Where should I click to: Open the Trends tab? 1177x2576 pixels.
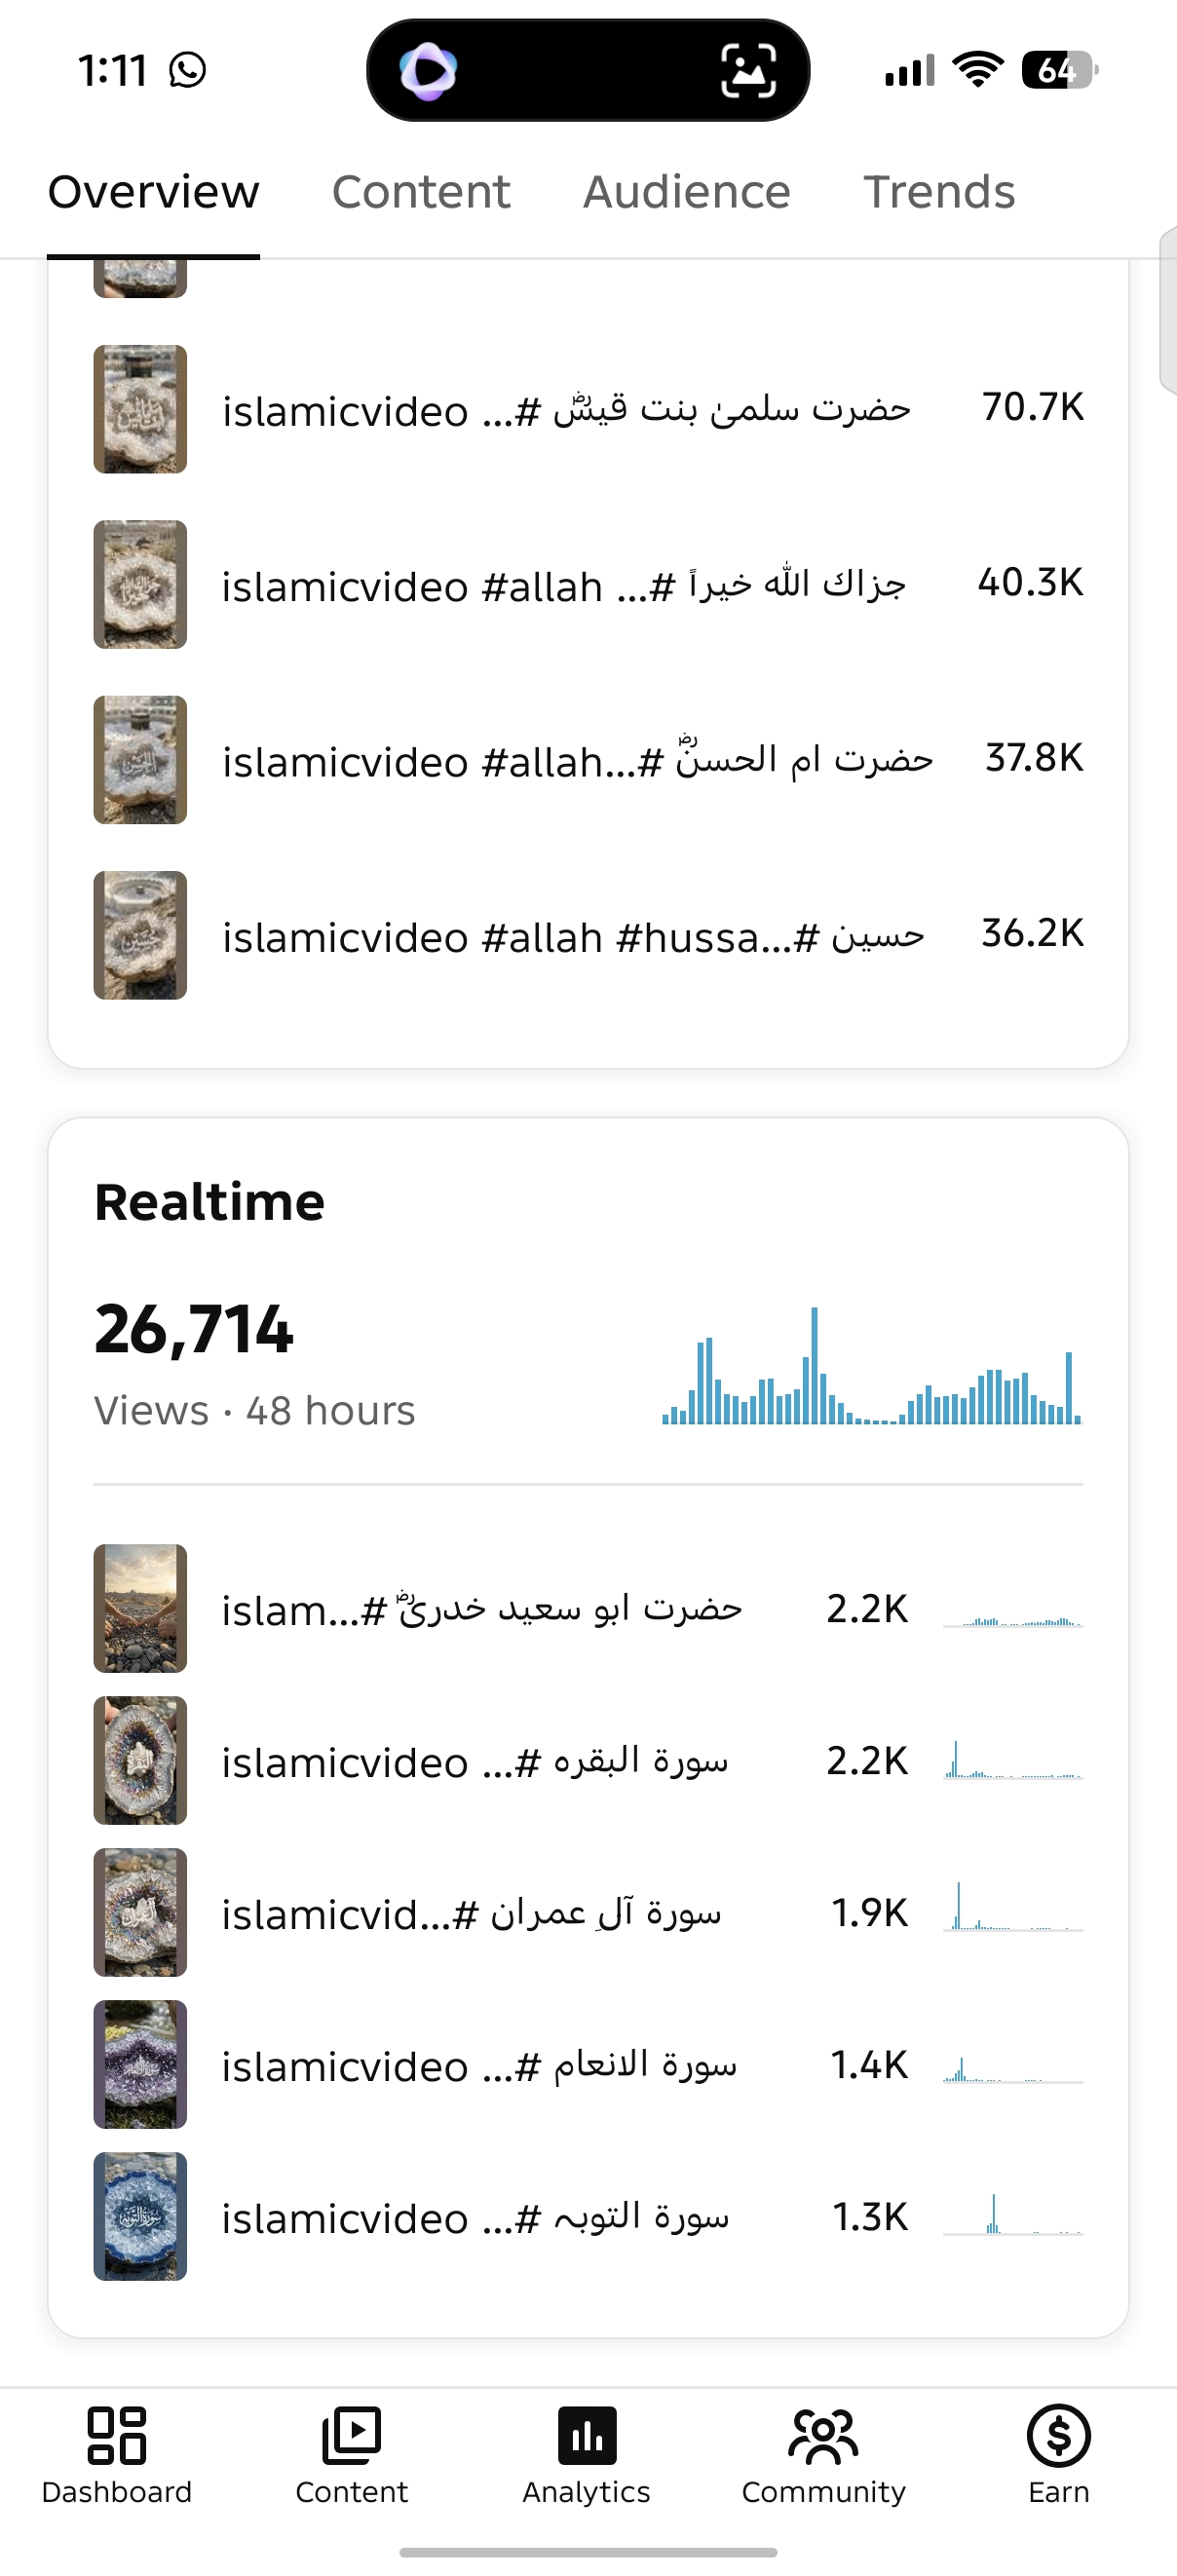[939, 192]
